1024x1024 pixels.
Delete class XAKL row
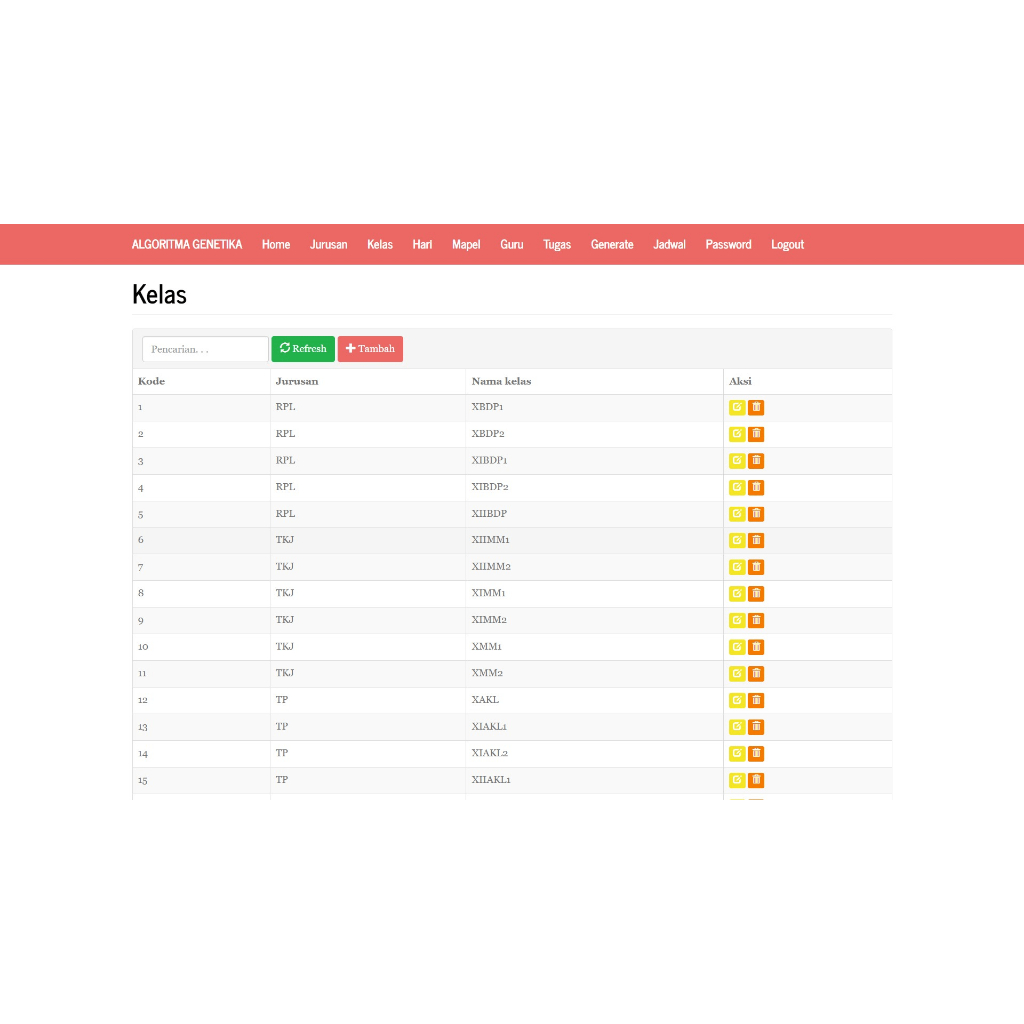pos(756,700)
